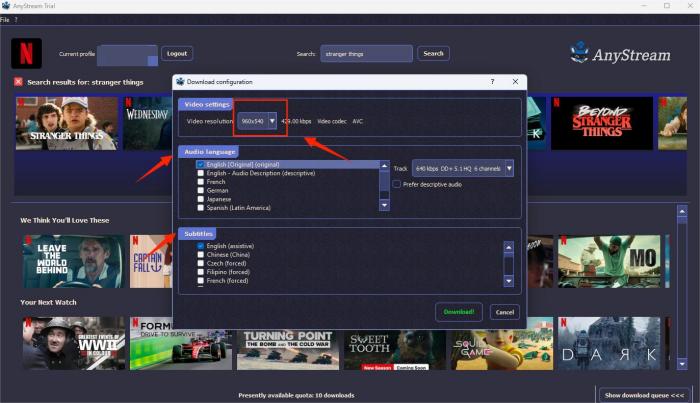700x403 pixels.
Task: Check the Chinese (China) subtitle option
Action: (x=200, y=254)
